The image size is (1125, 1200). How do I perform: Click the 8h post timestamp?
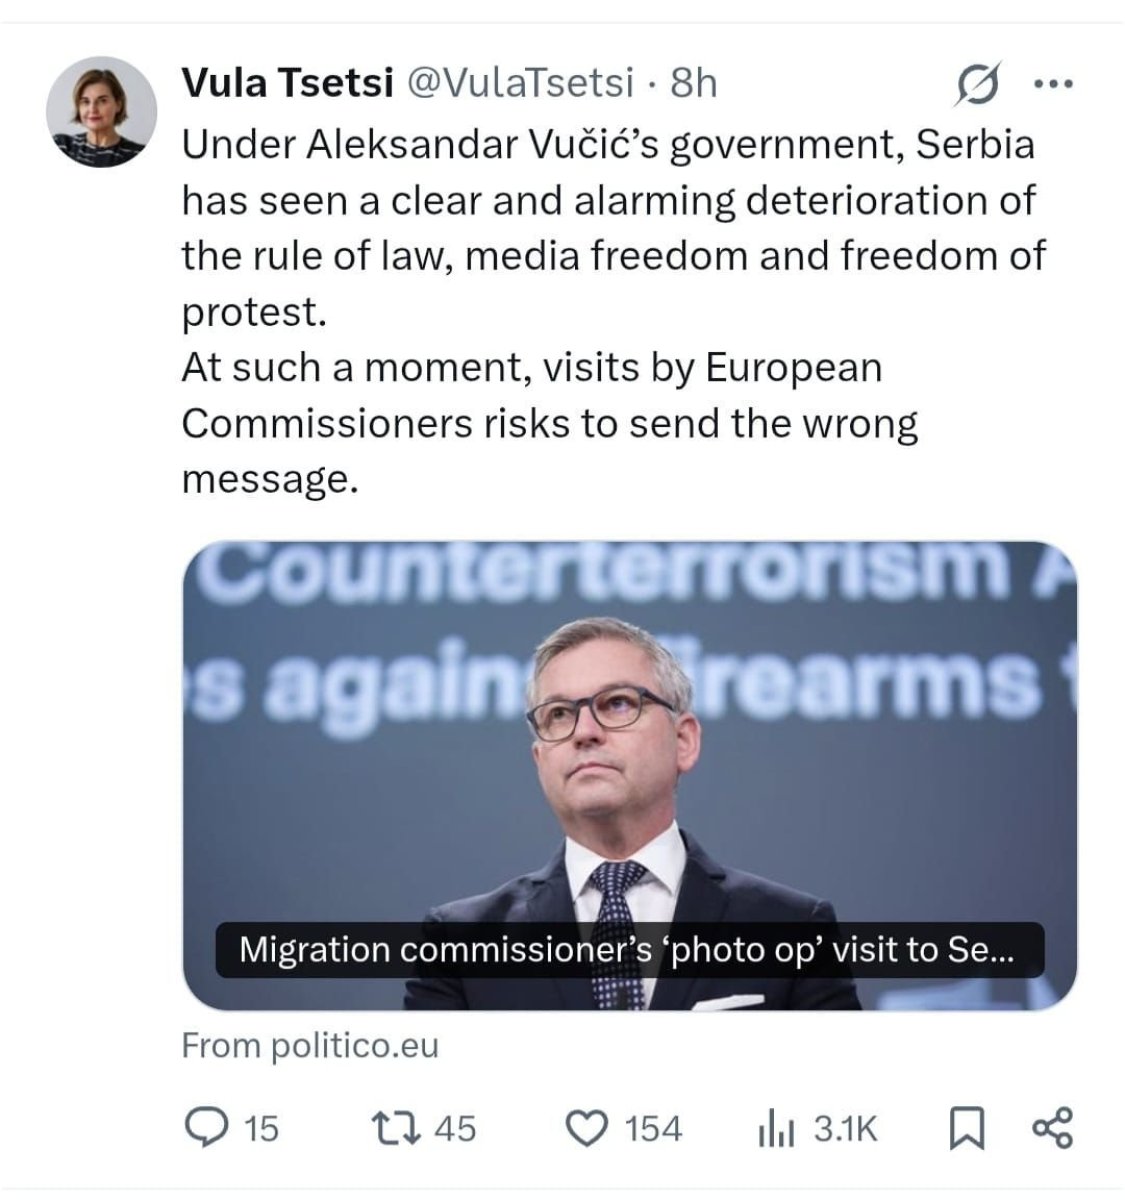tap(694, 83)
